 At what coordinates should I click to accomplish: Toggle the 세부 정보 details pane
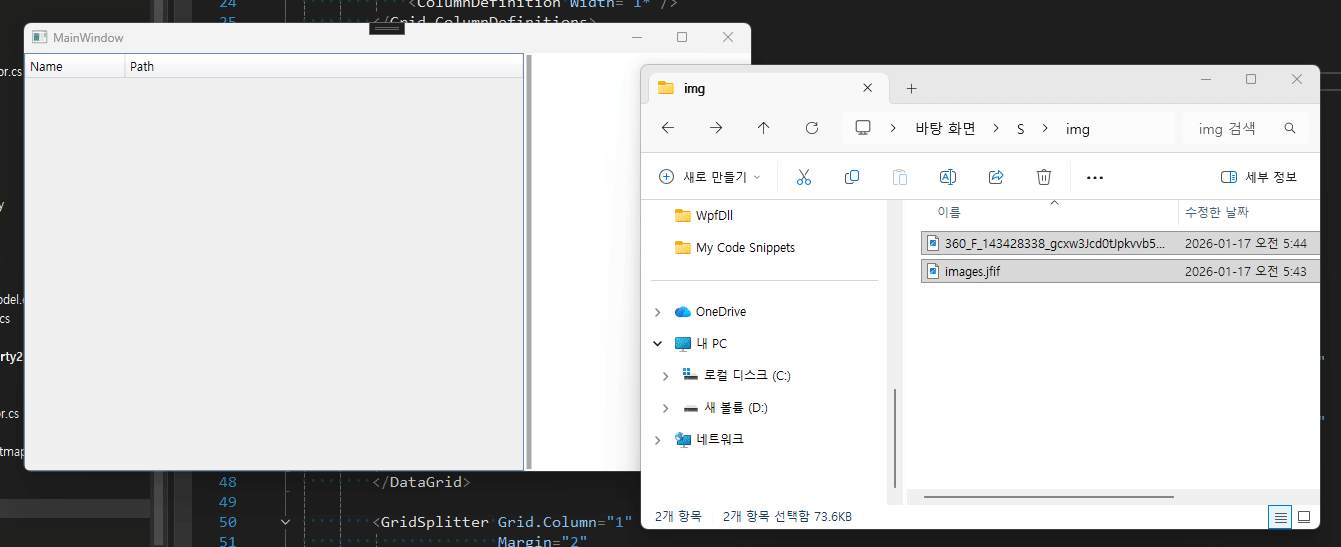point(1258,177)
